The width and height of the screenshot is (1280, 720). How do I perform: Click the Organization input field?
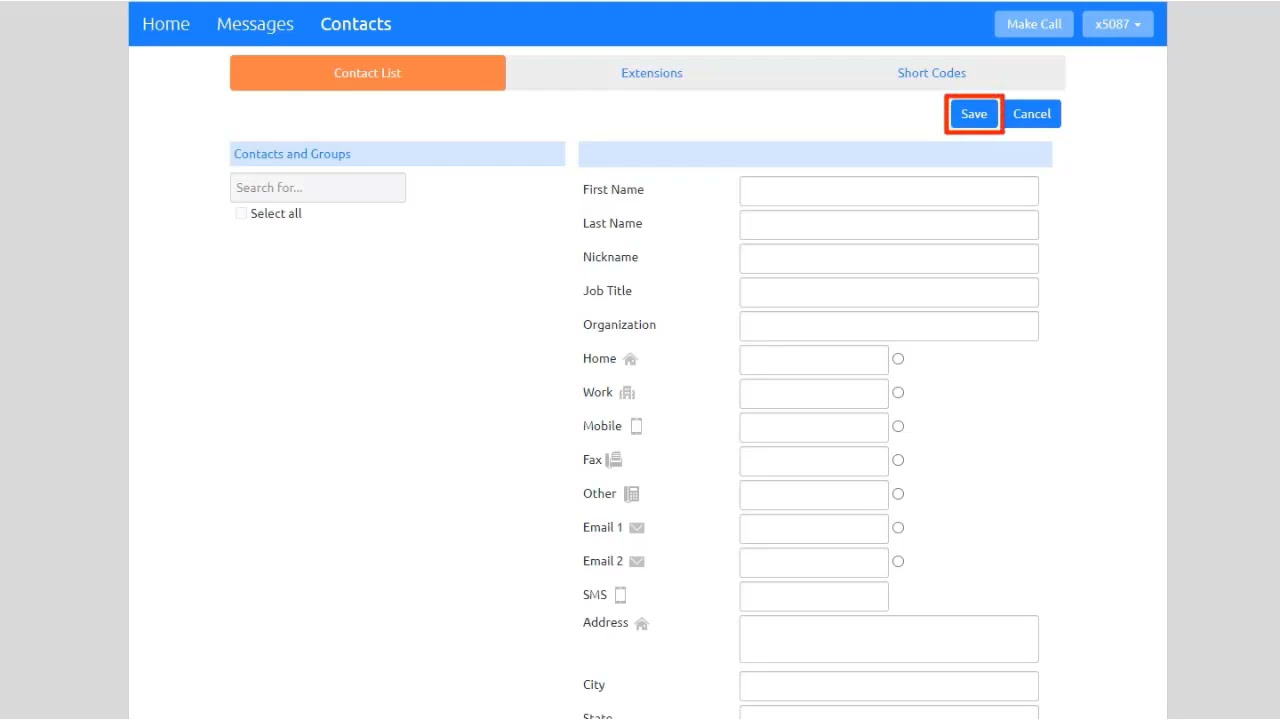point(889,326)
